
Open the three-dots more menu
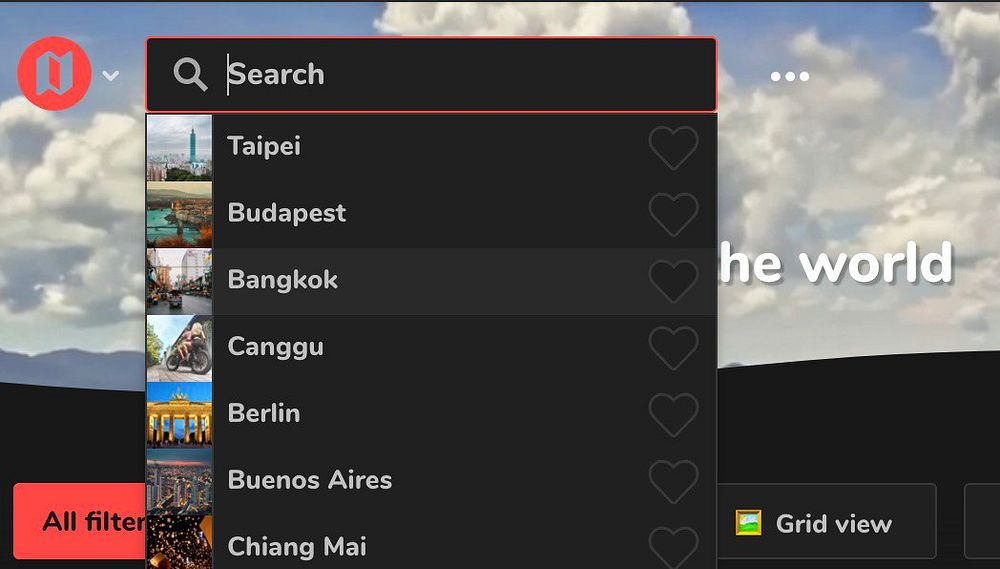pos(790,77)
